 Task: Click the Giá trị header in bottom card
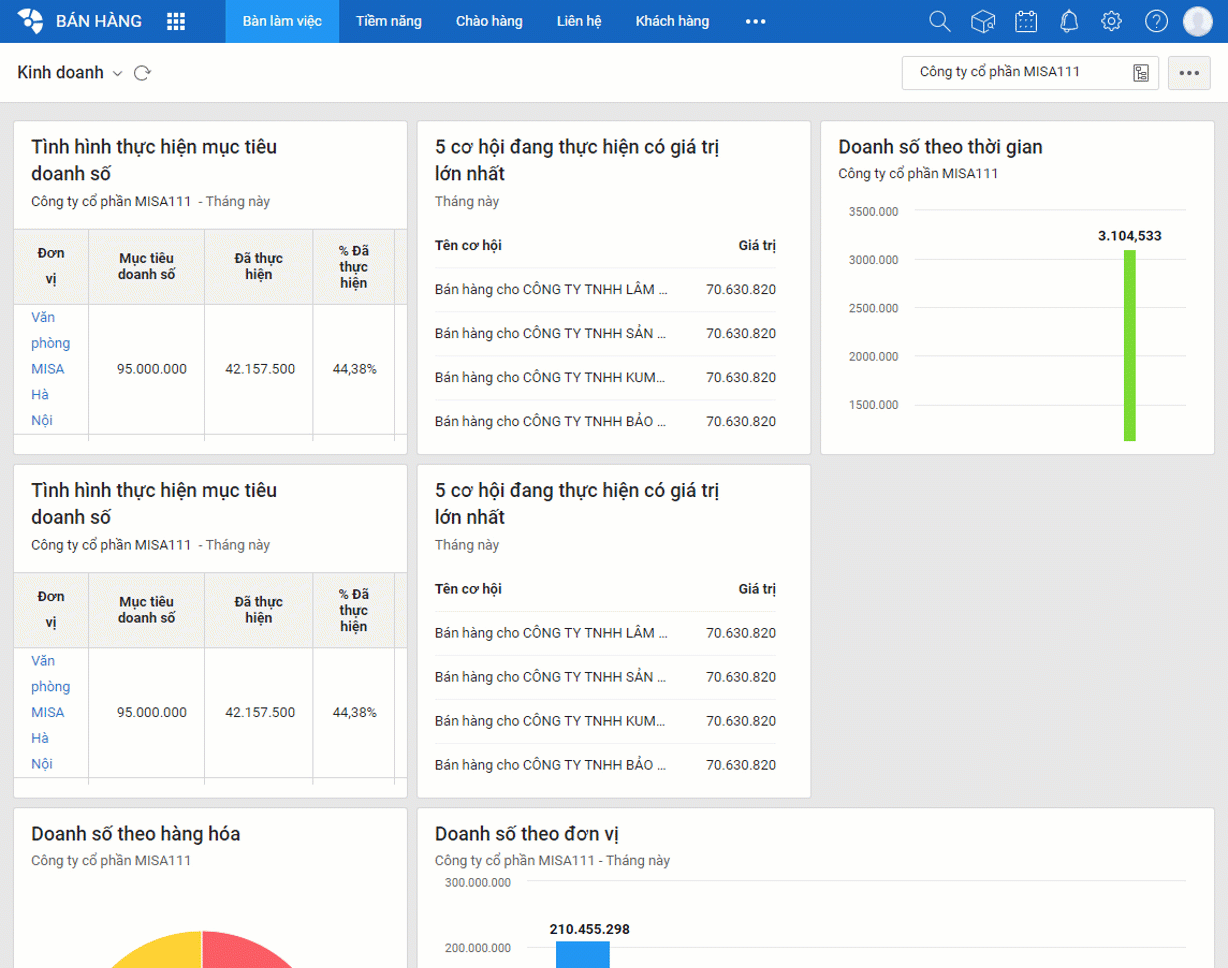pos(757,589)
